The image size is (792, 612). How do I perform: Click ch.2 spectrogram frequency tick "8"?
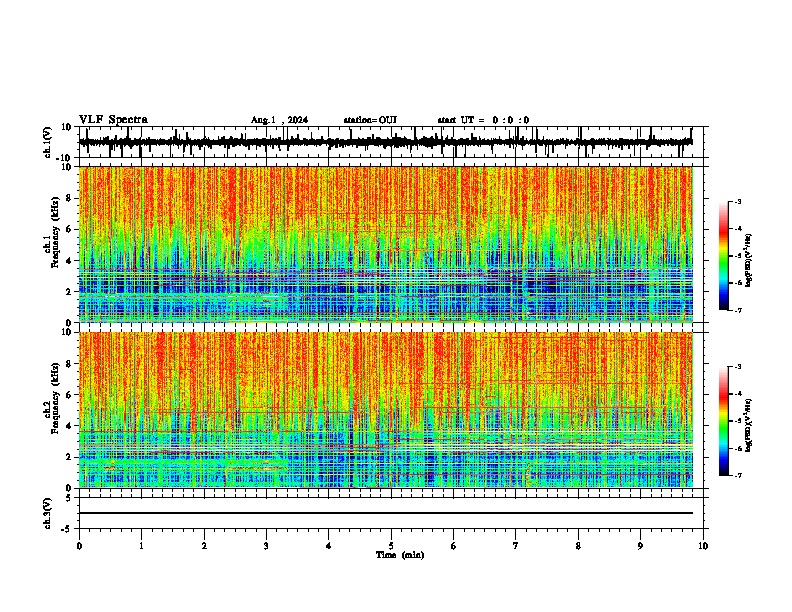[69, 364]
